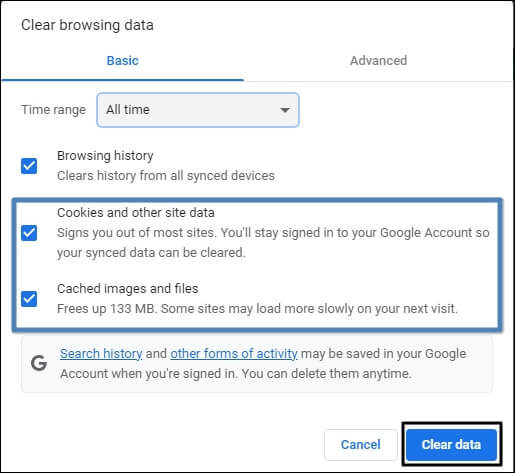Screen dimensions: 515x473
Task: Click the Cancel button
Action: tap(361, 444)
